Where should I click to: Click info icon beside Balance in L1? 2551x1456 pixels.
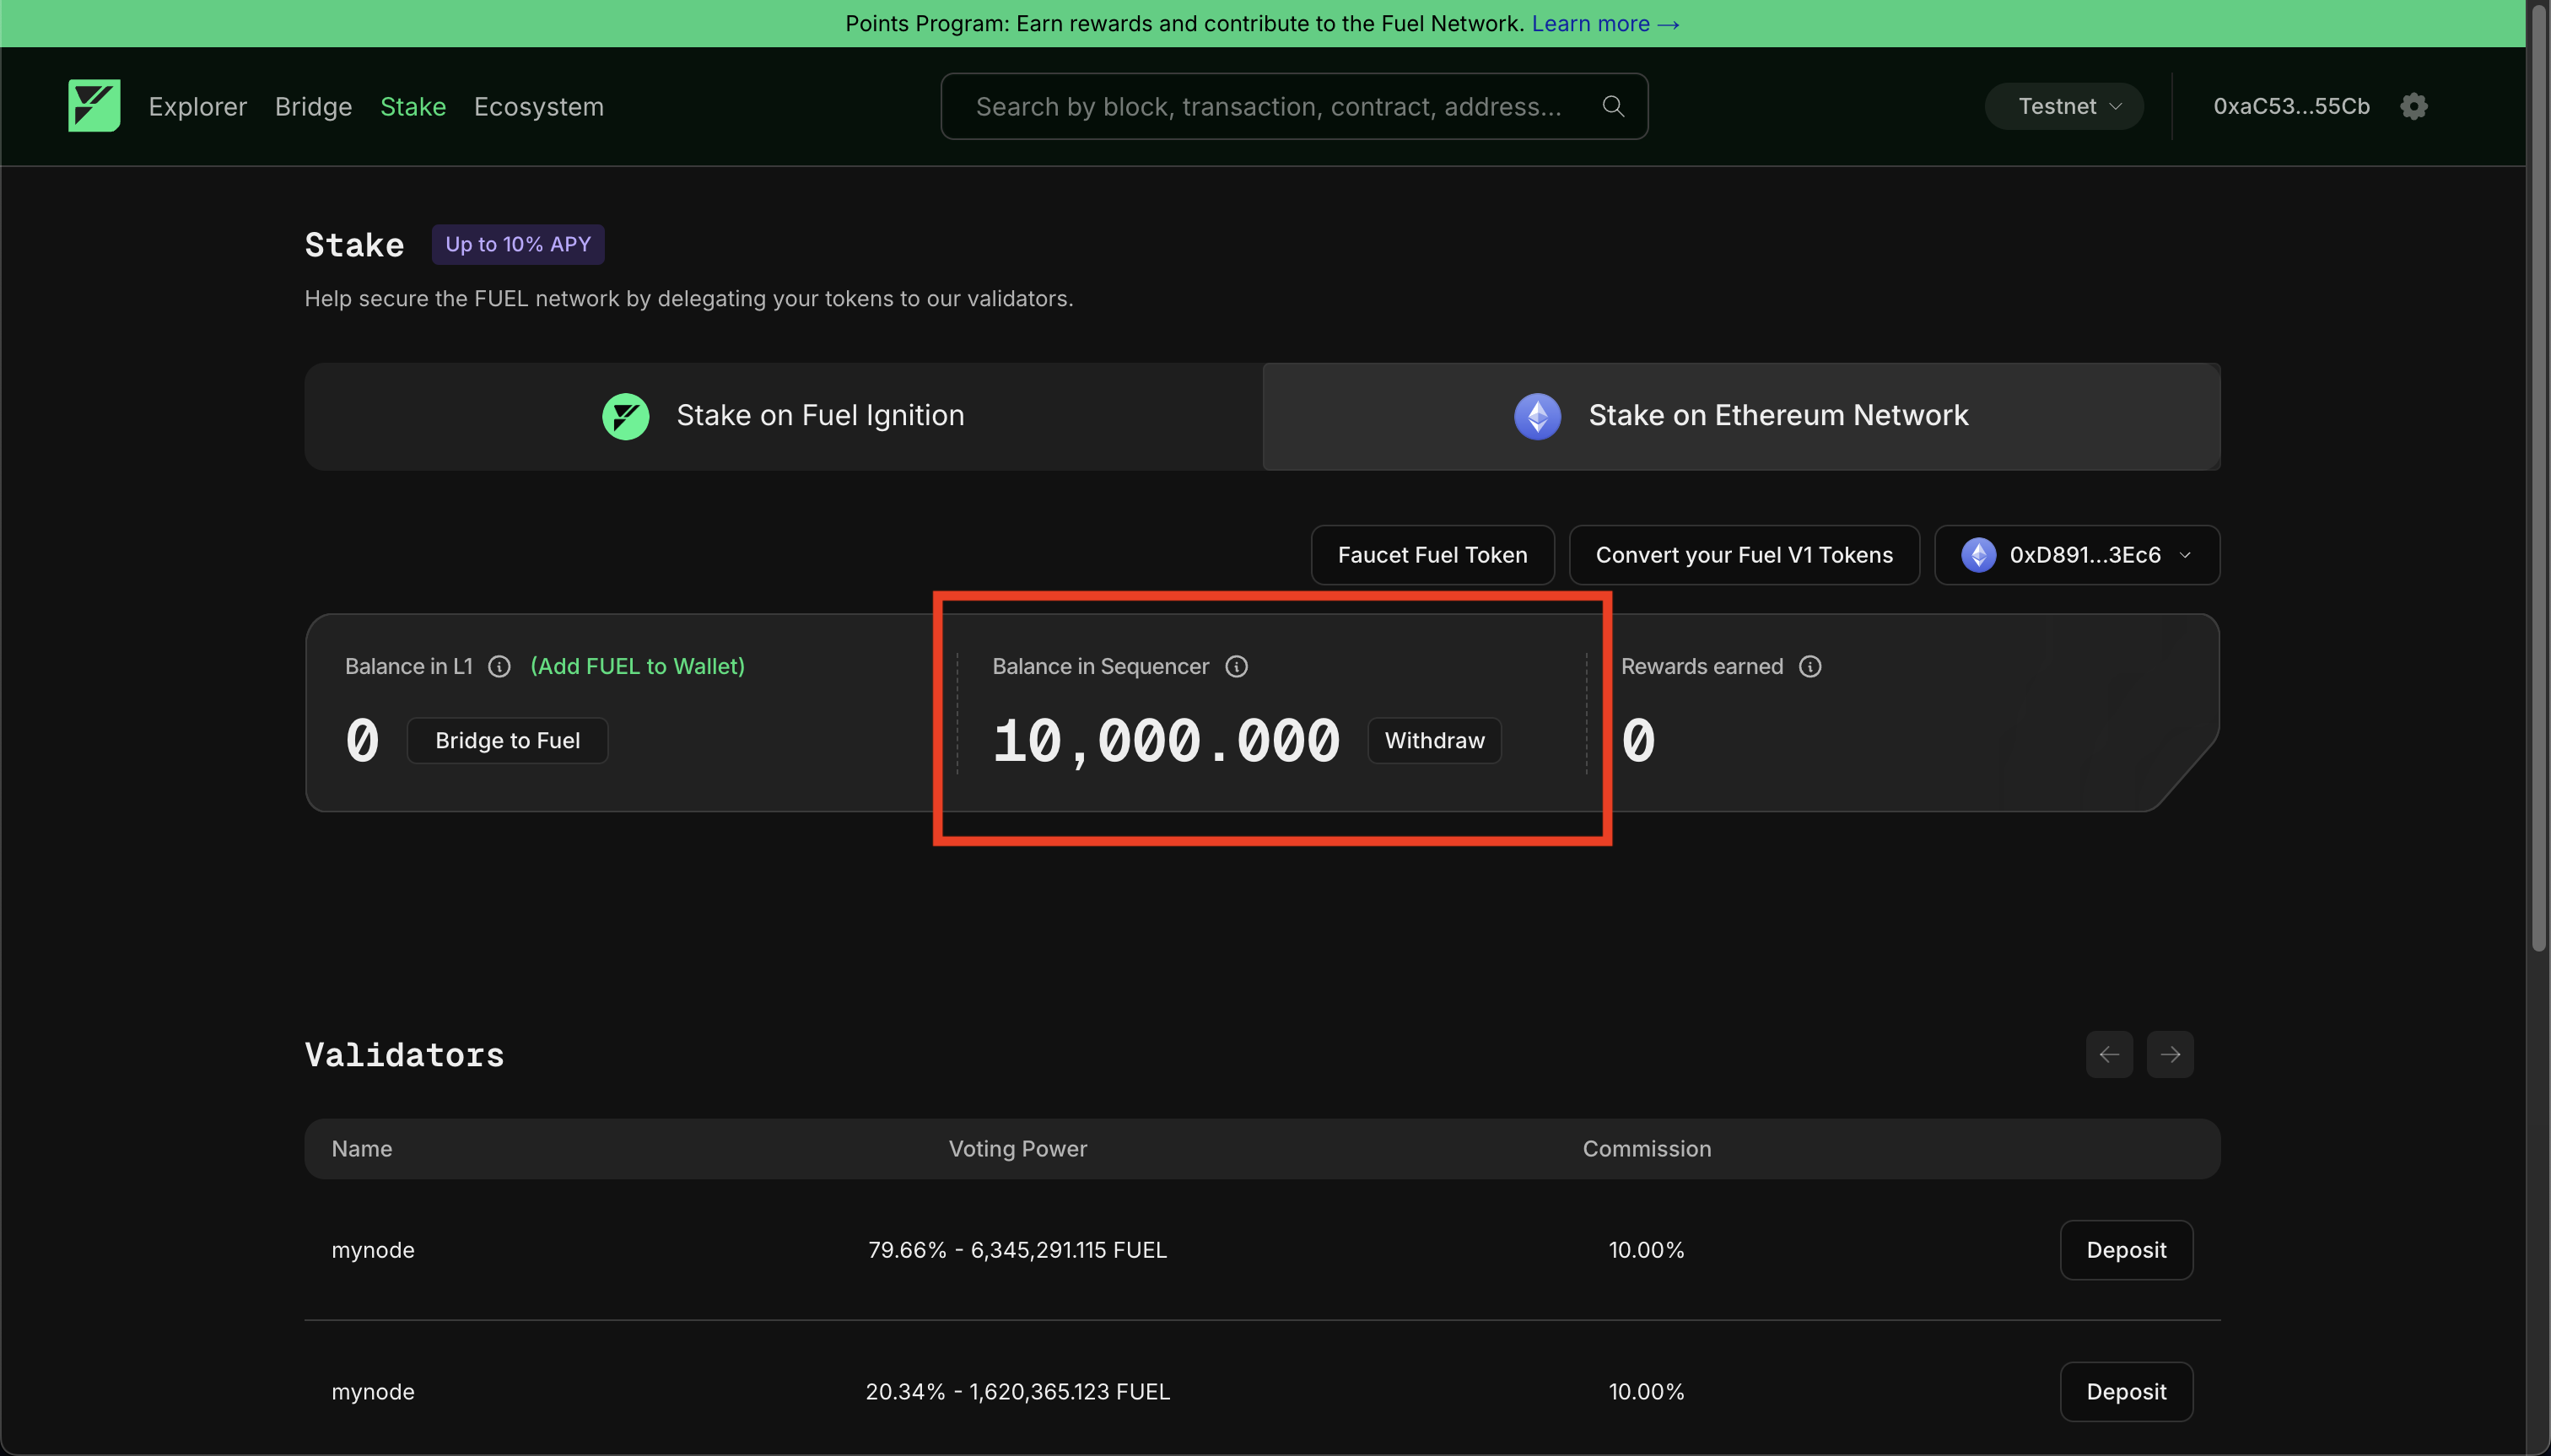[499, 666]
